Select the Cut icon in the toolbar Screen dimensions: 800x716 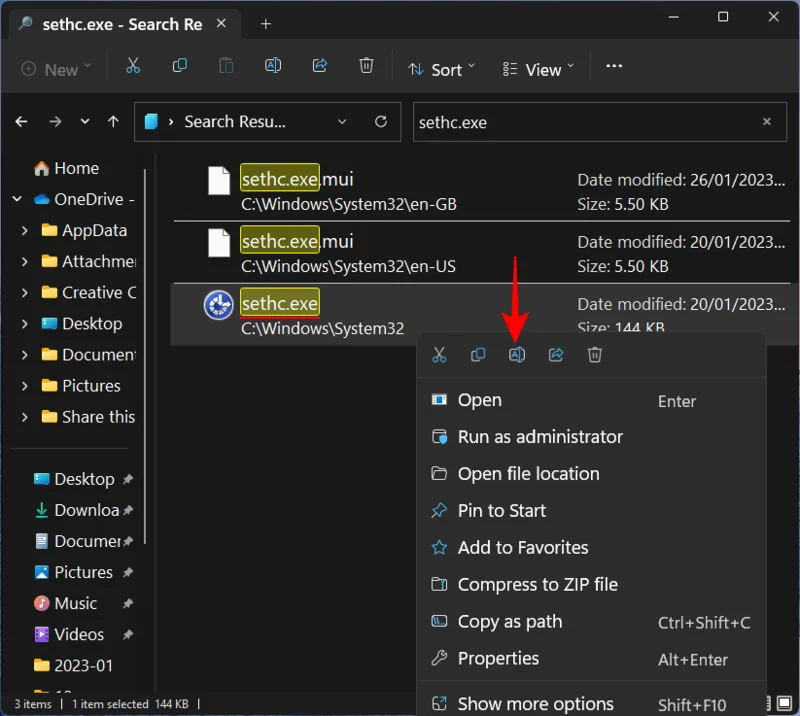point(132,66)
